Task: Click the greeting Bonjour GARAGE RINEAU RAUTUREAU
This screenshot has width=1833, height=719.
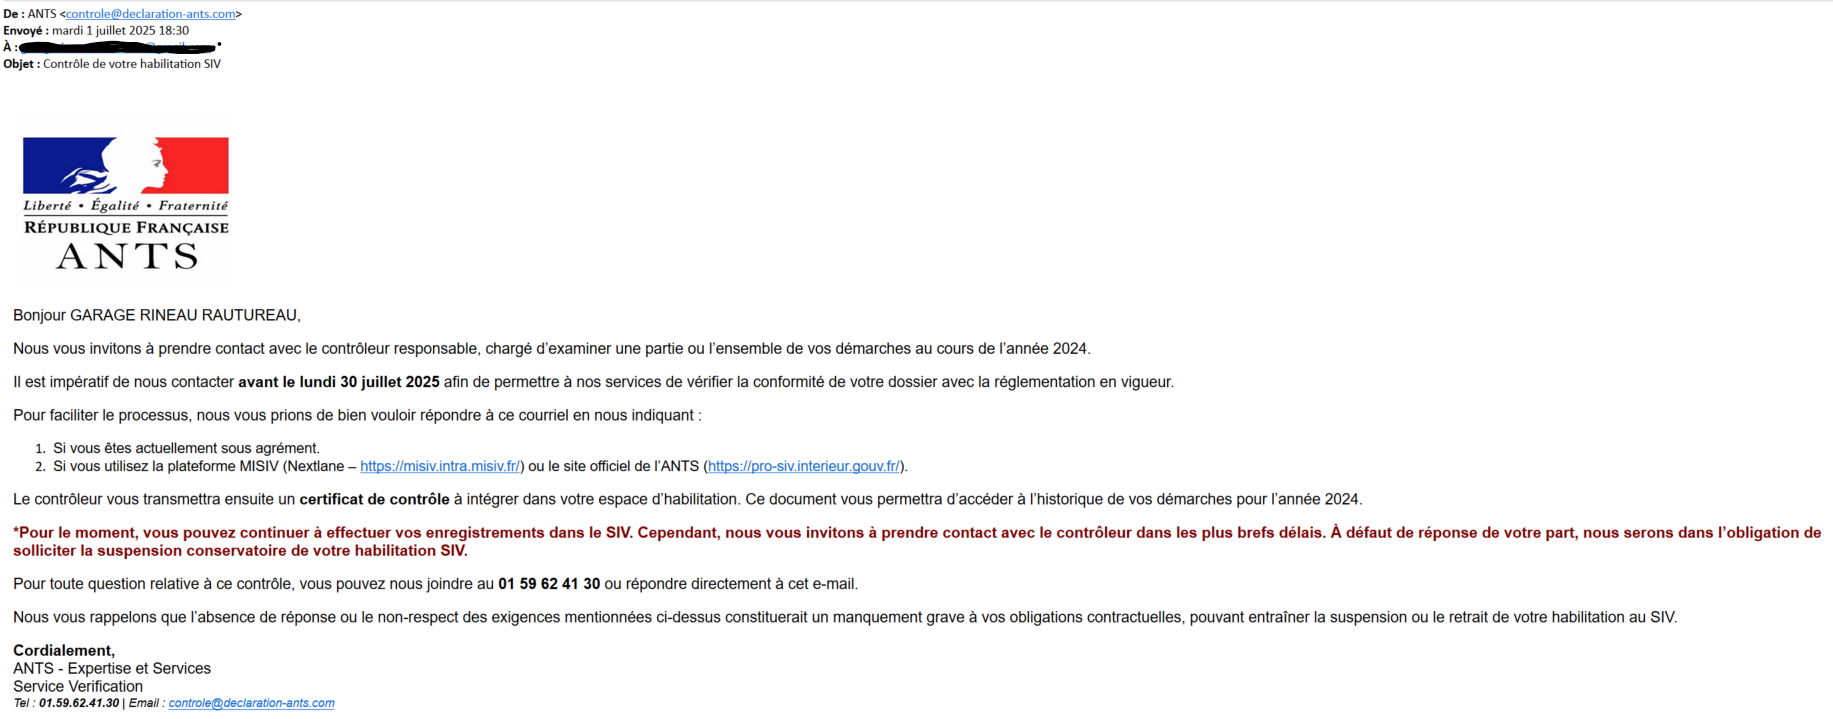Action: (157, 315)
